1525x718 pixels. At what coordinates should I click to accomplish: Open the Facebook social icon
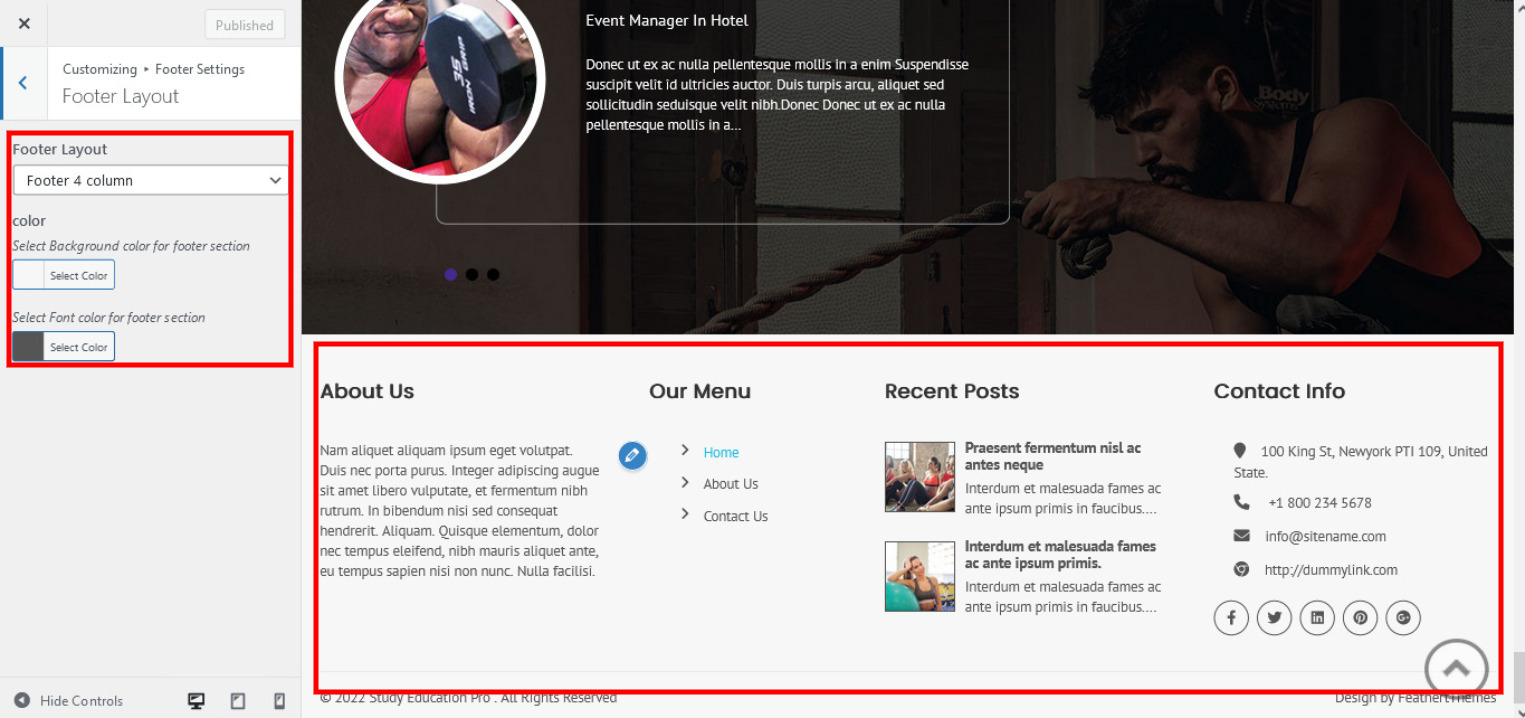pyautogui.click(x=1231, y=618)
